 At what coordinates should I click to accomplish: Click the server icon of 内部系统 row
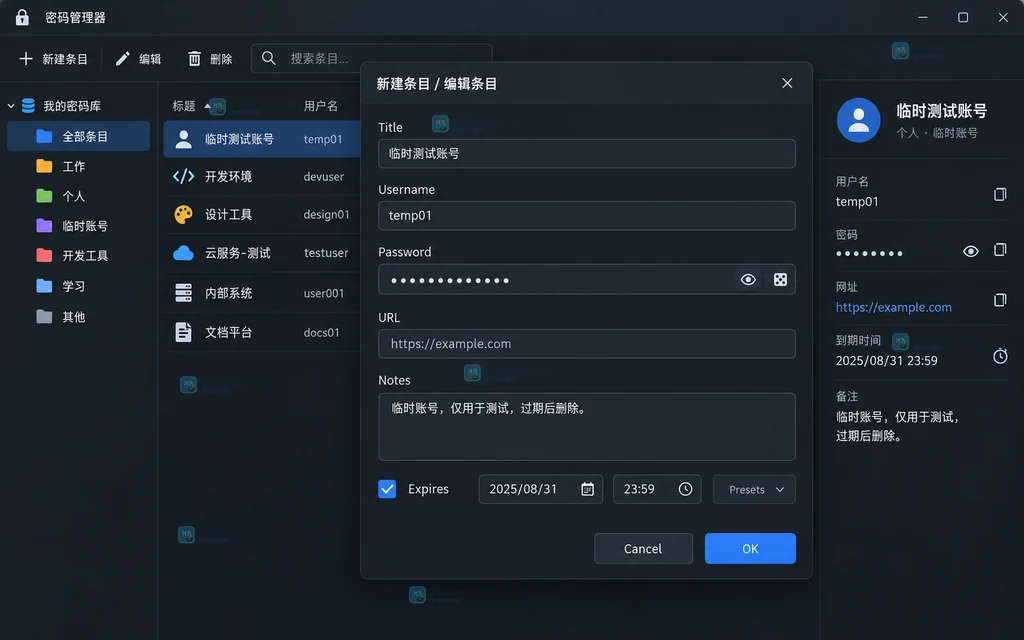(x=184, y=293)
